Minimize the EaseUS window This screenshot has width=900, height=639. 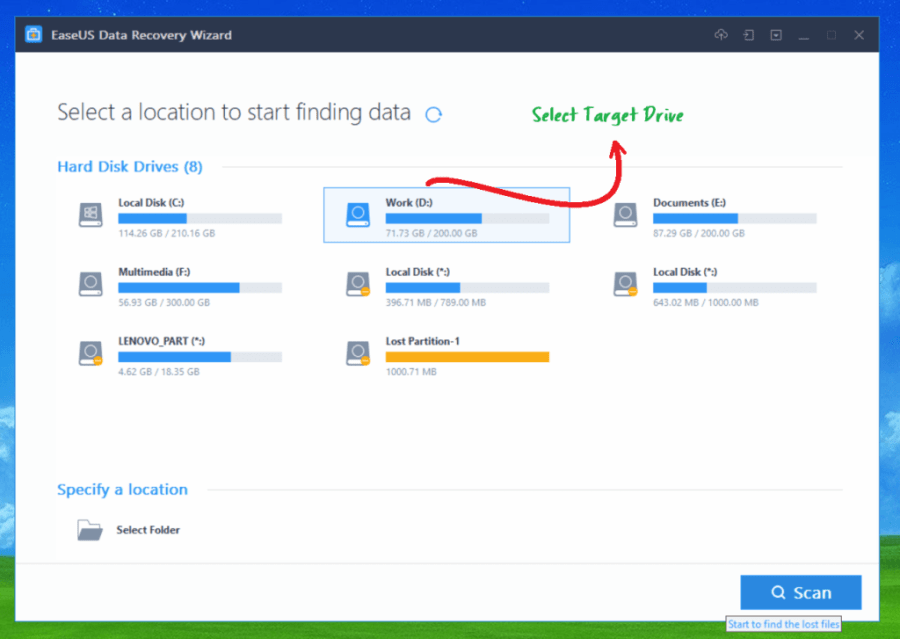804,36
